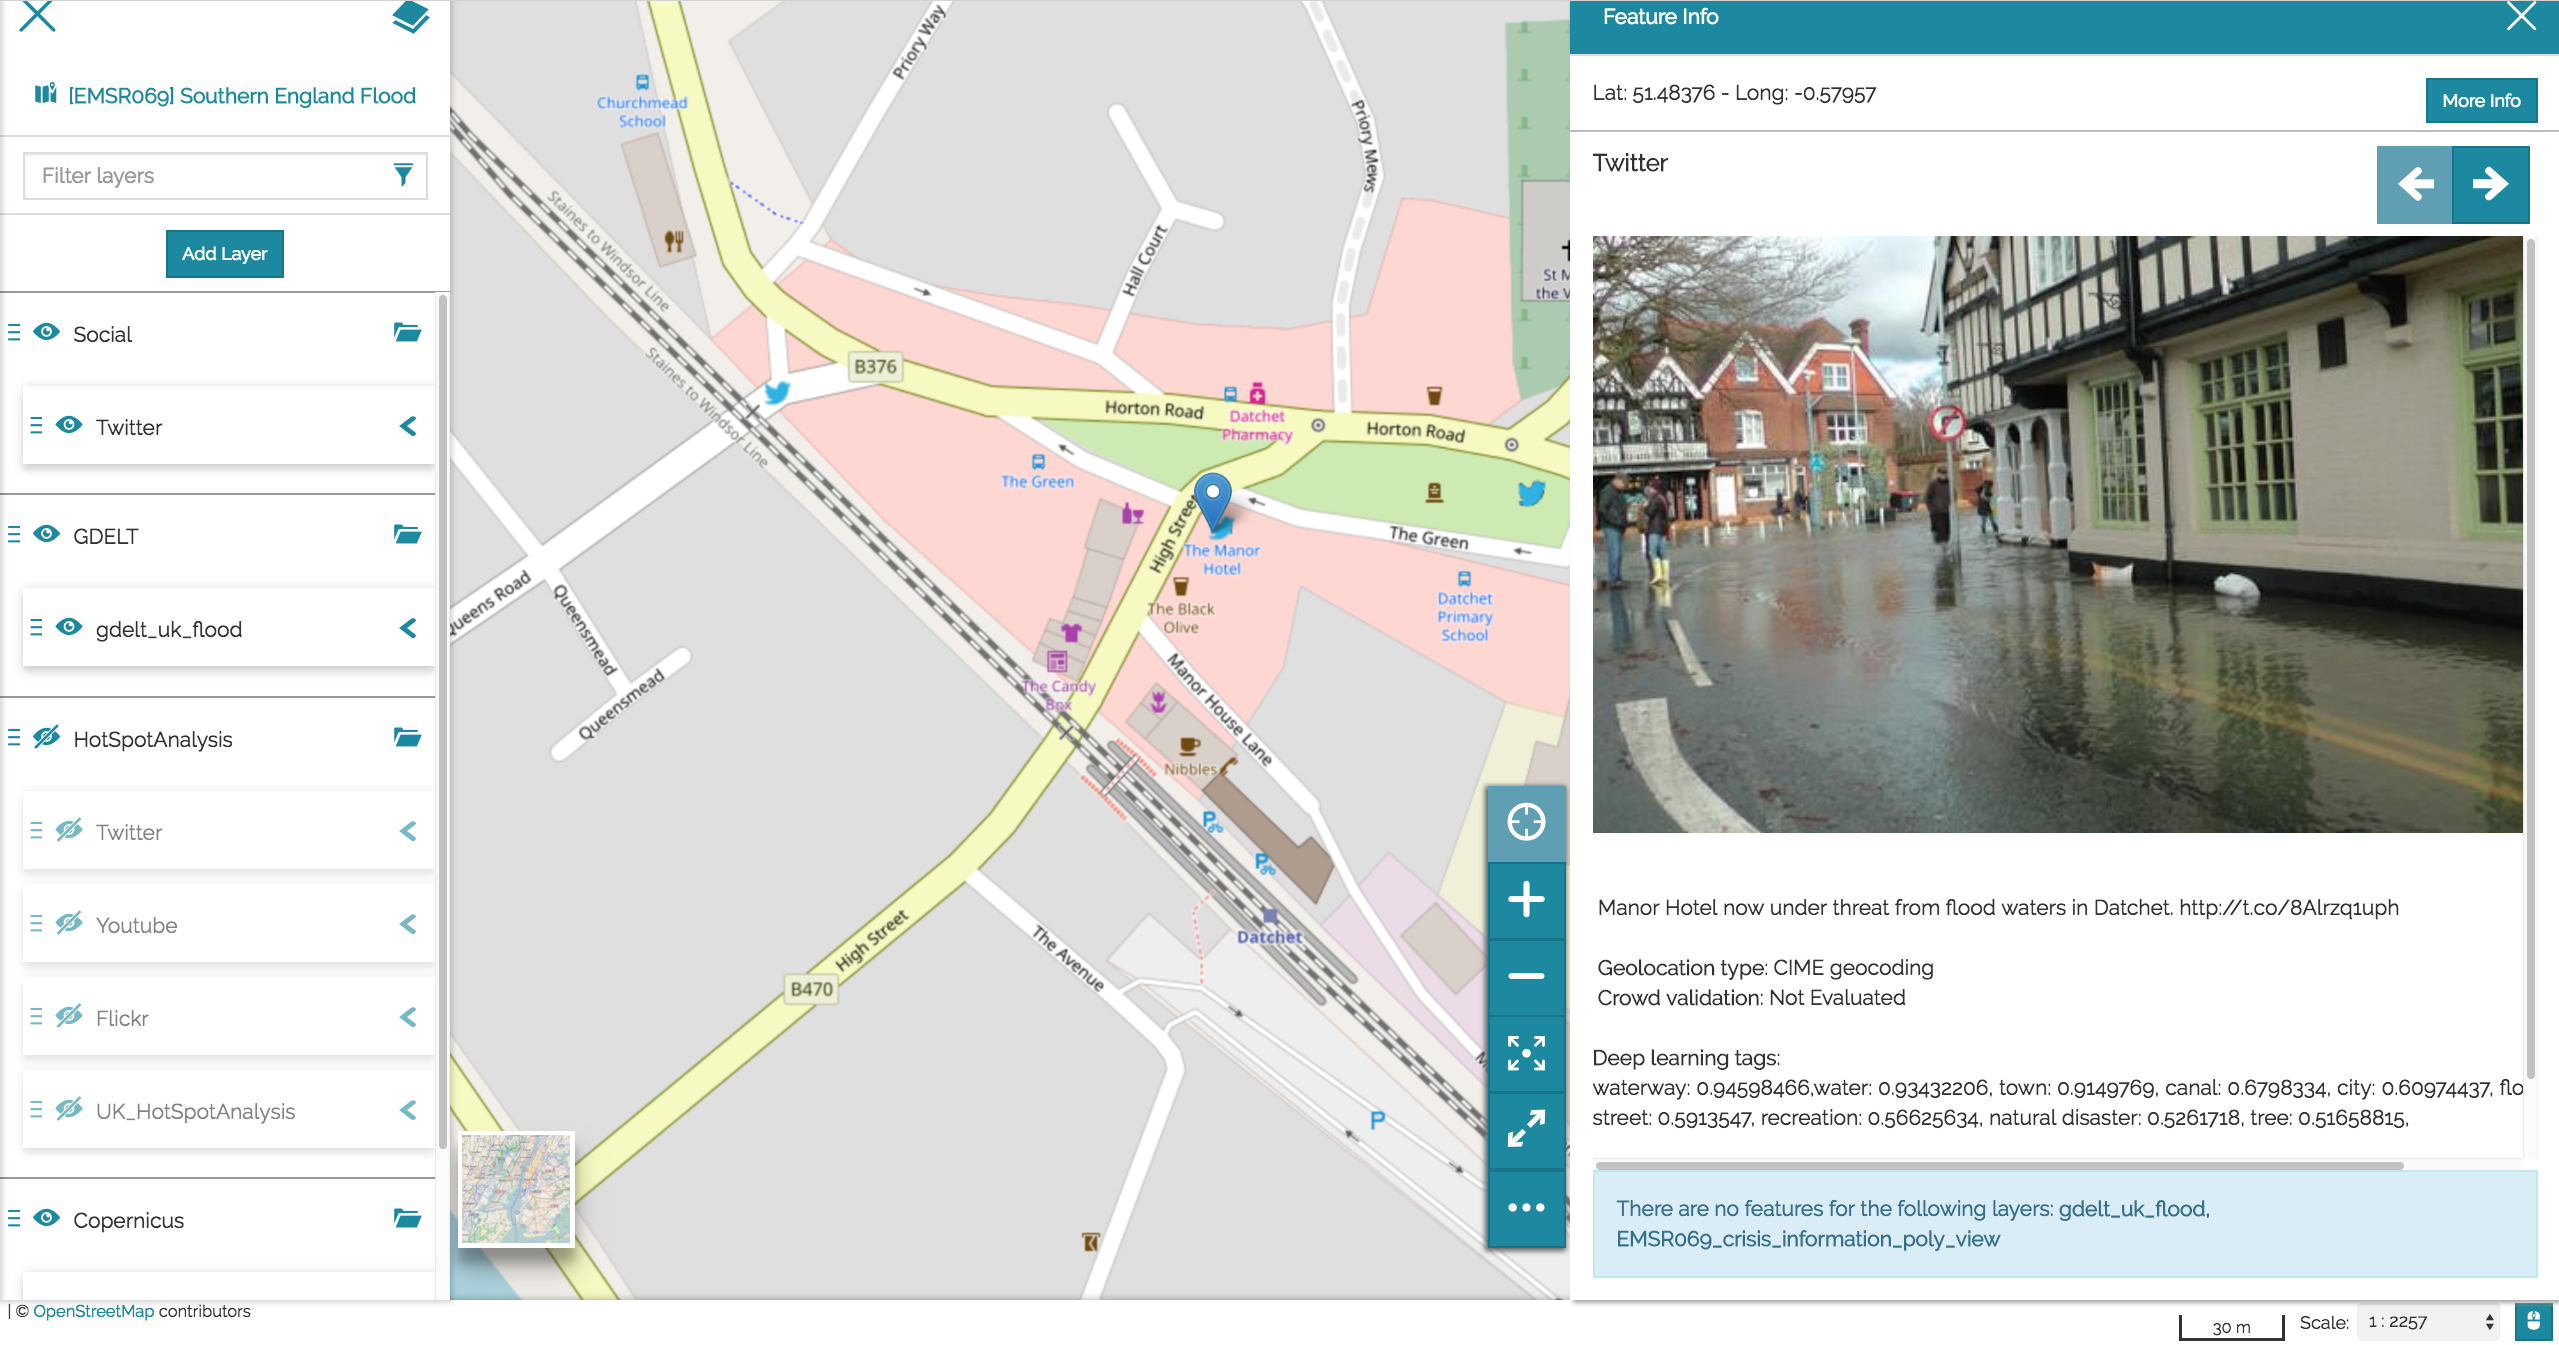The height and width of the screenshot is (1345, 2559).
Task: Expand Flickr layer options chevron
Action: coord(408,1017)
